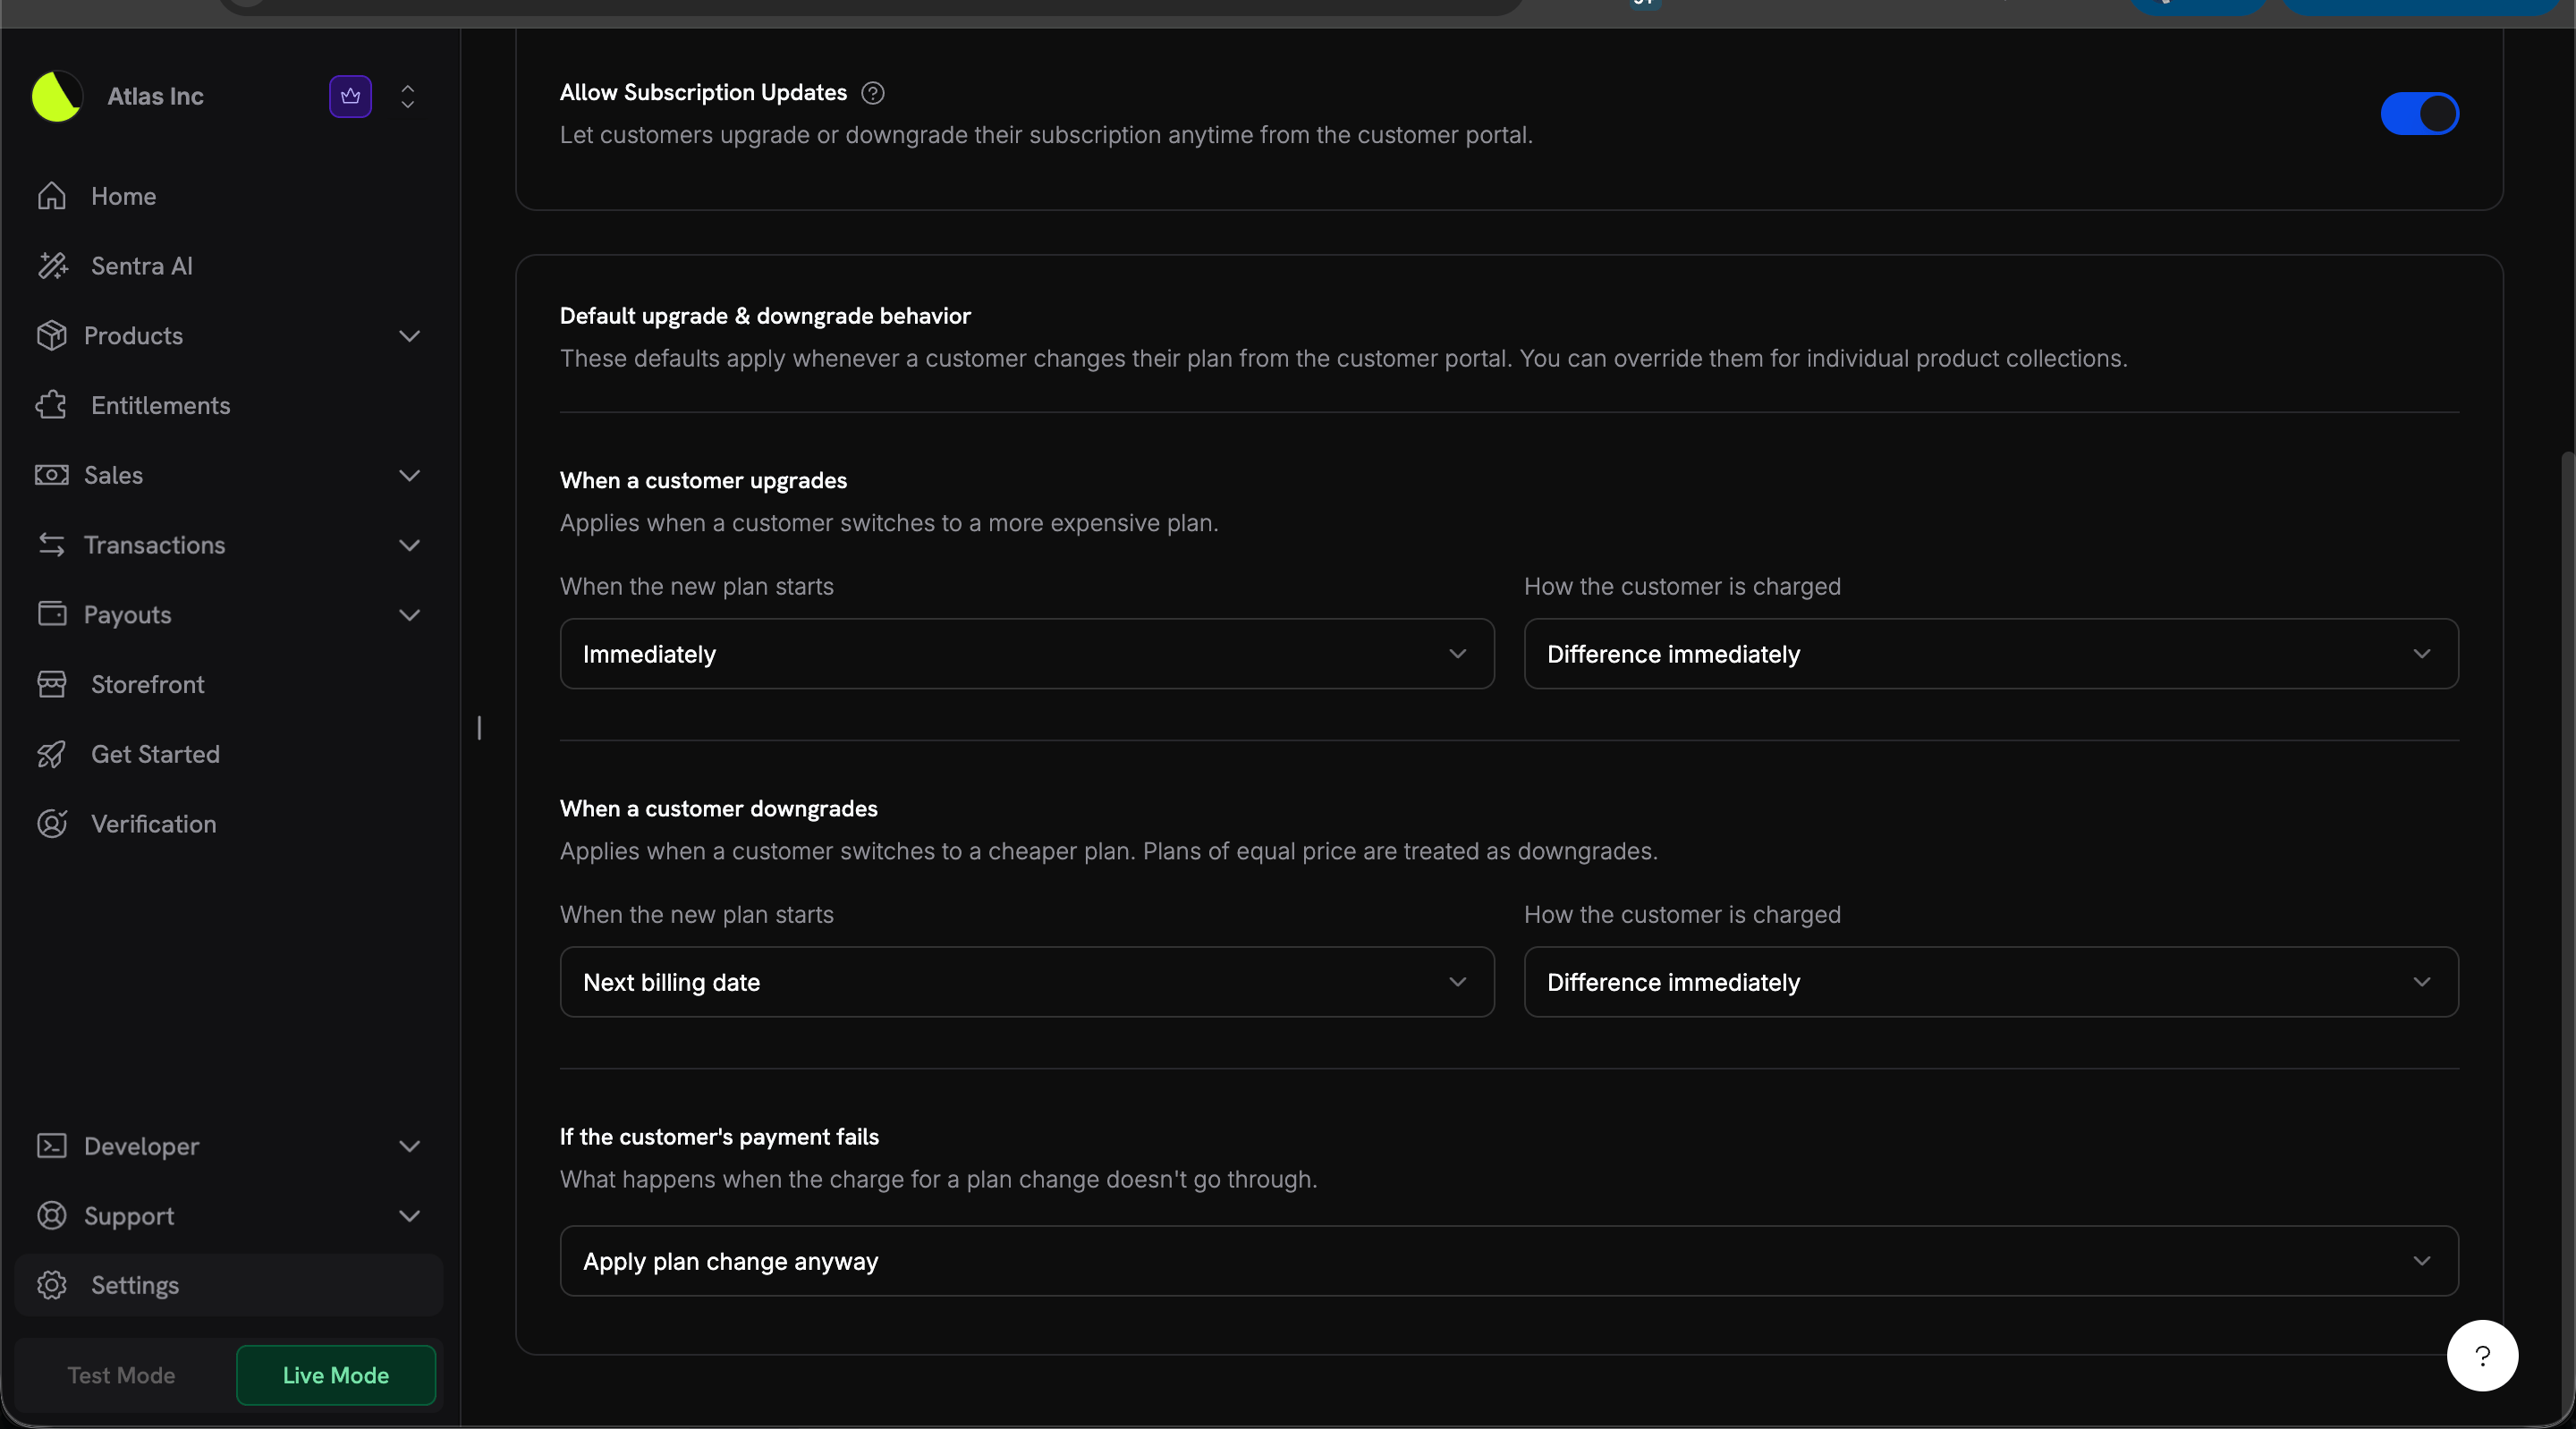The width and height of the screenshot is (2576, 1429).
Task: Click the Home house icon
Action: coord(52,196)
